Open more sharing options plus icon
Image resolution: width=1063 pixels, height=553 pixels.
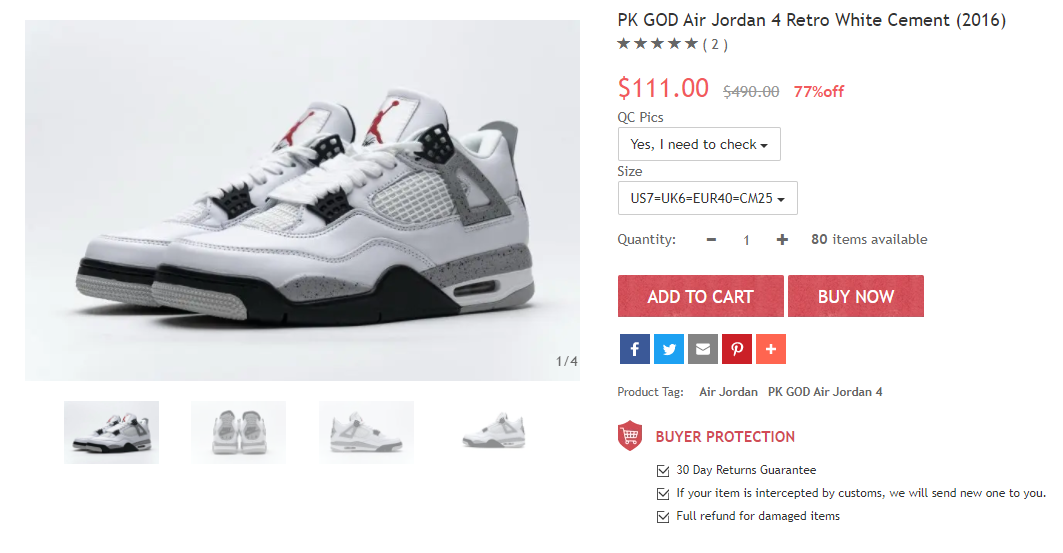771,349
